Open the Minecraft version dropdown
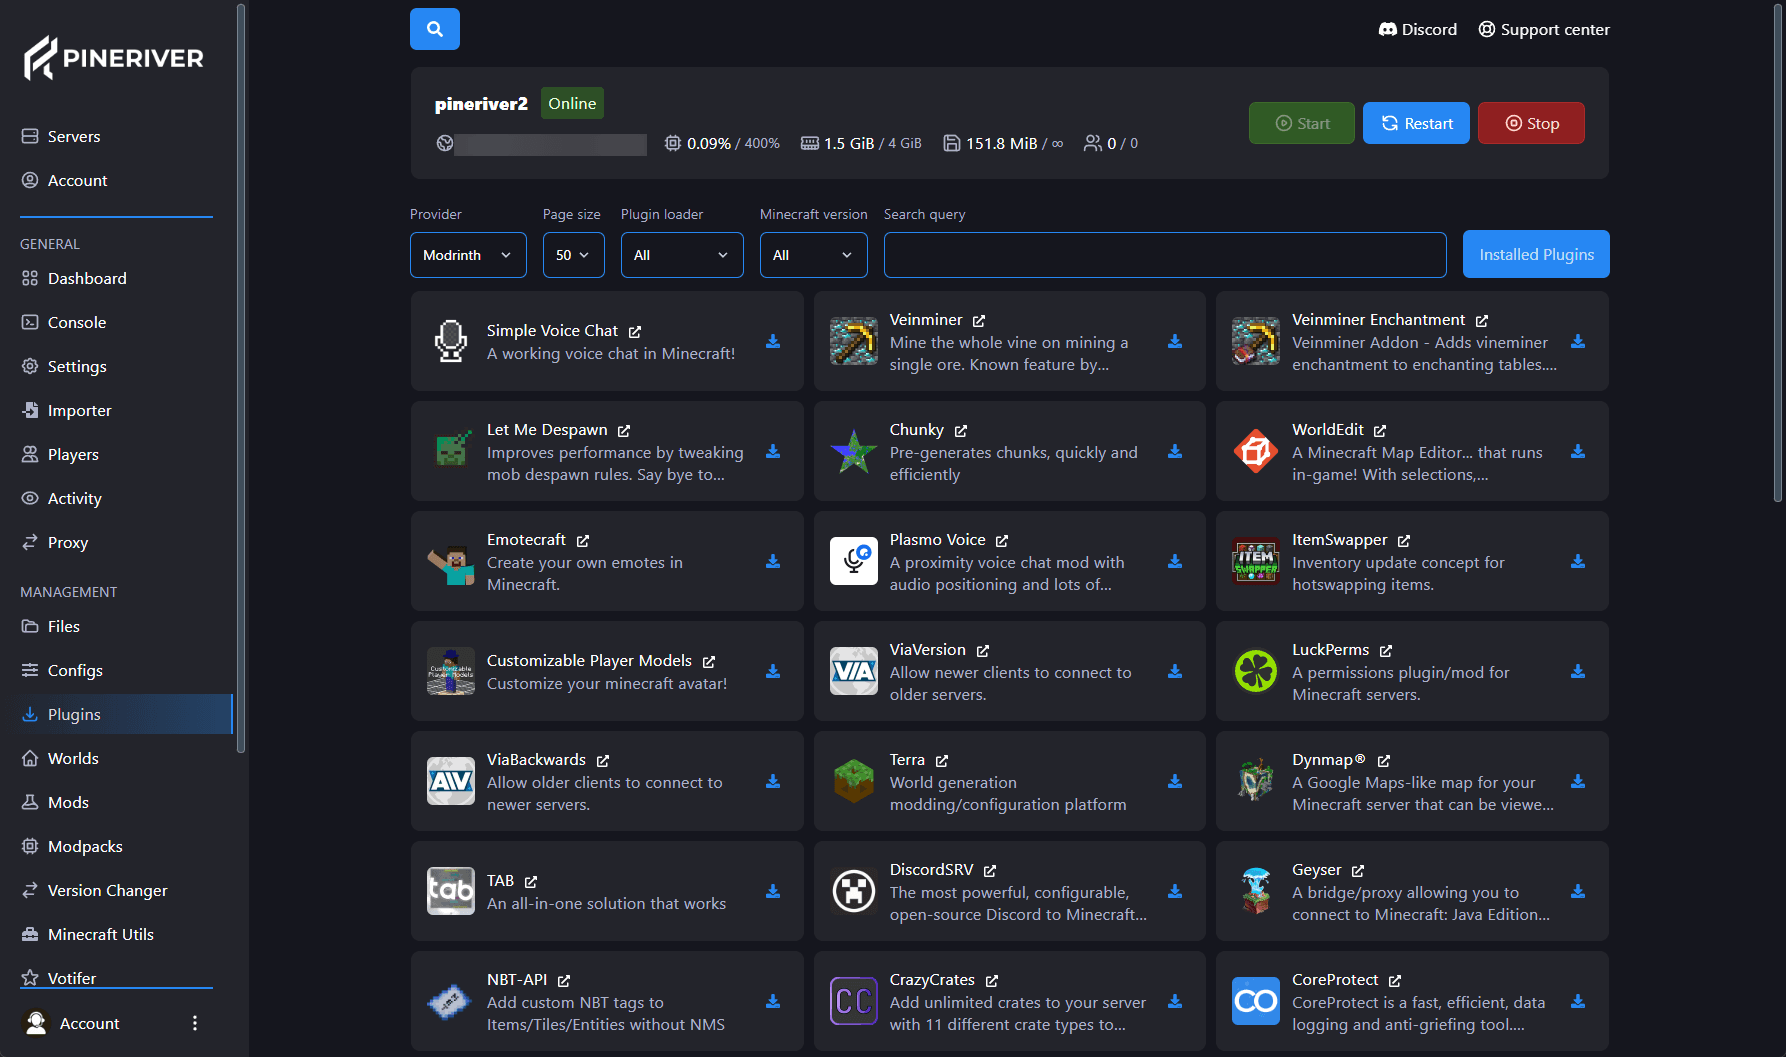 814,255
